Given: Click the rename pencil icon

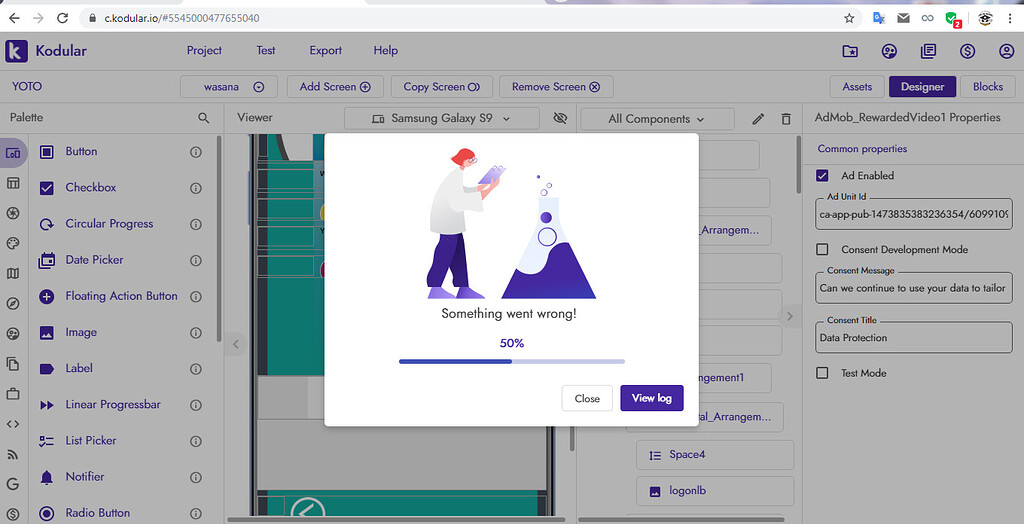Looking at the screenshot, I should [x=758, y=119].
